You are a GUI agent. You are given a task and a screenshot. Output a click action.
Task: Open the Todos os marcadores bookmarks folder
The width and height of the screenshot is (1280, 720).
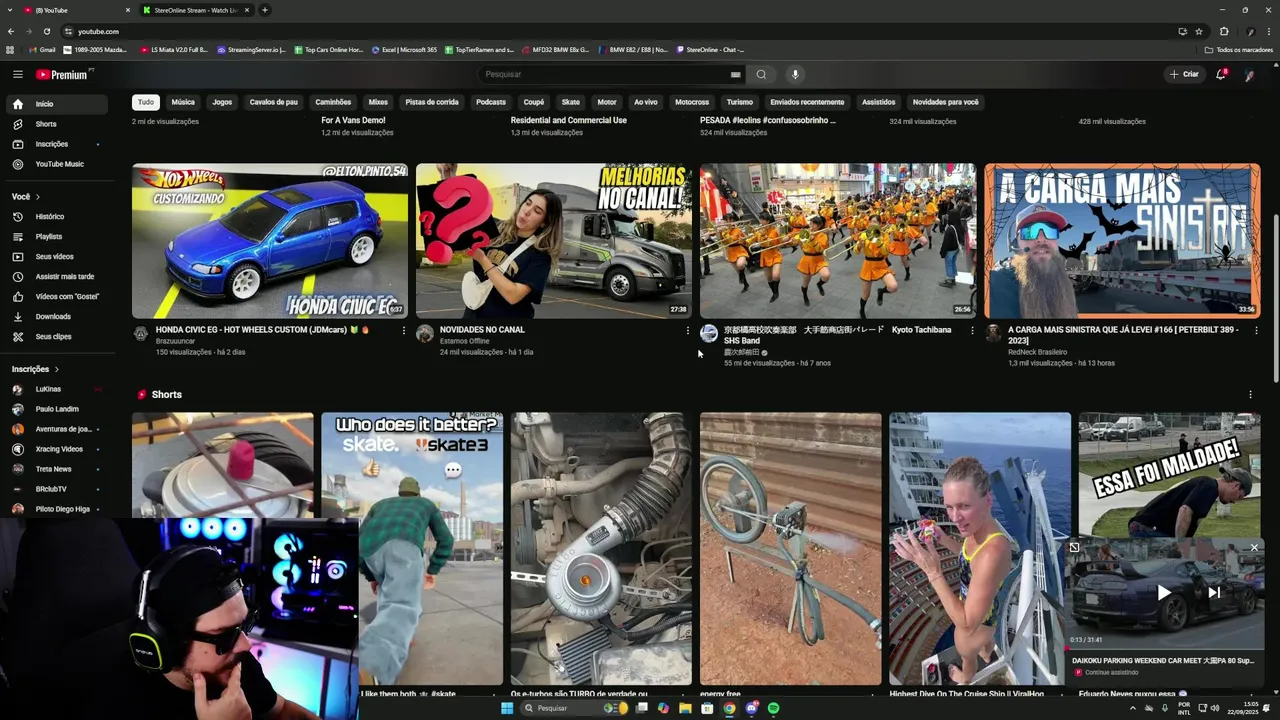click(x=1239, y=50)
